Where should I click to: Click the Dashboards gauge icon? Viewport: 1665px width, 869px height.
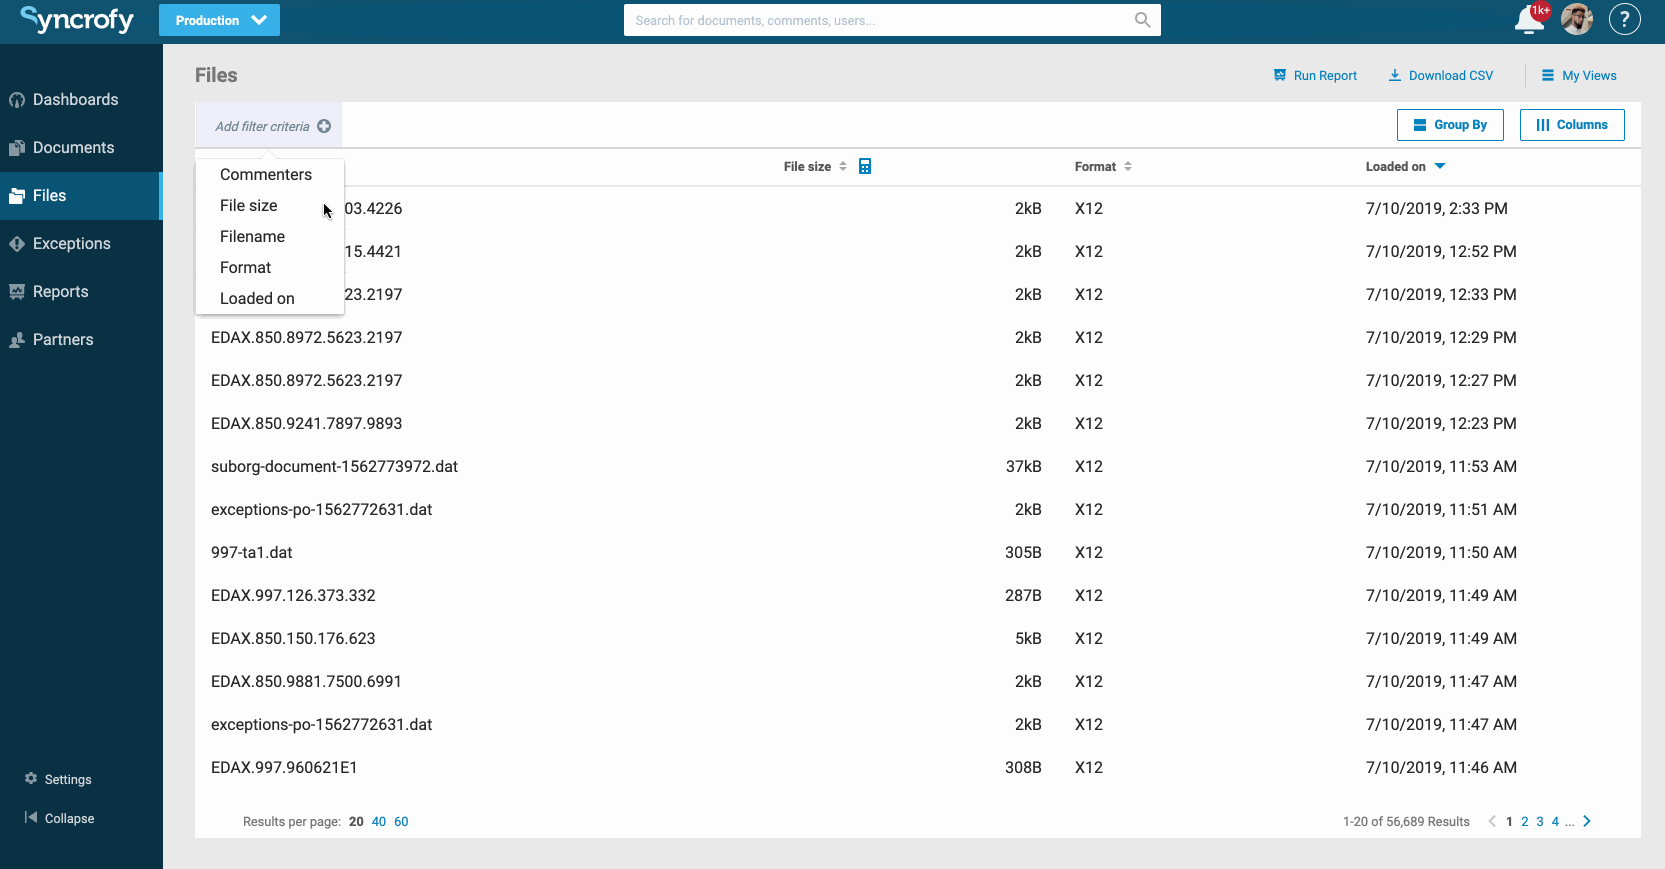17,100
